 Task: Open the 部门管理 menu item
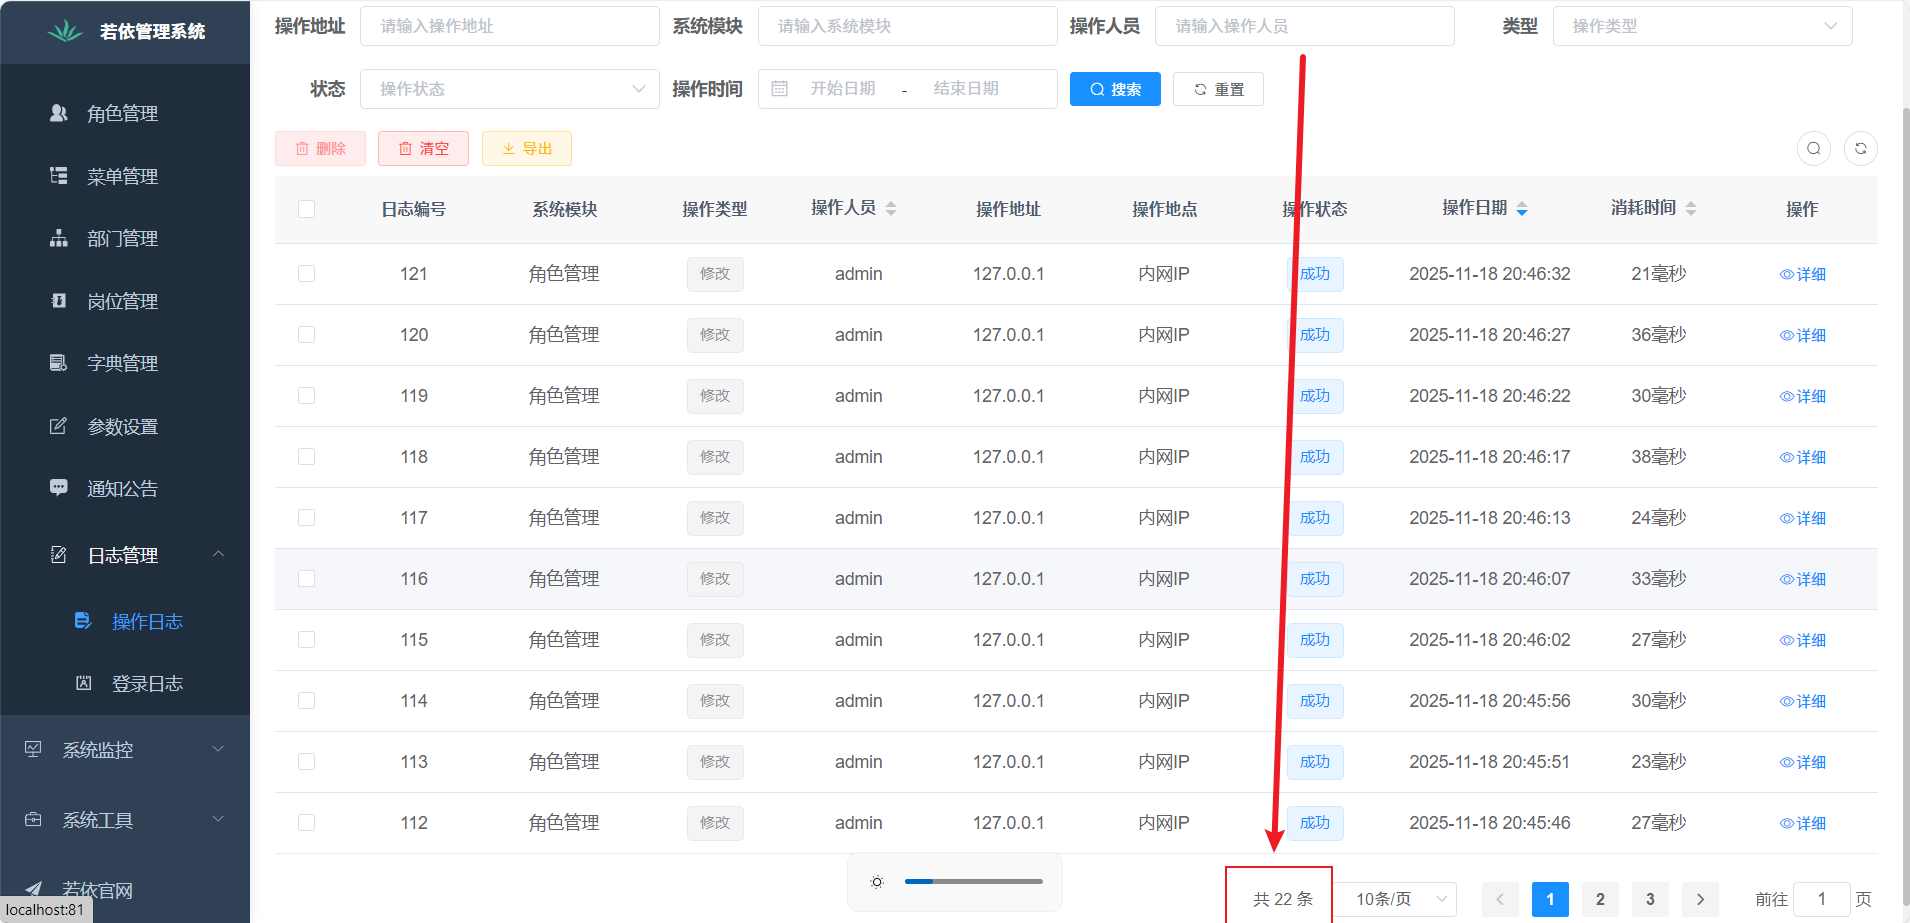coord(125,238)
